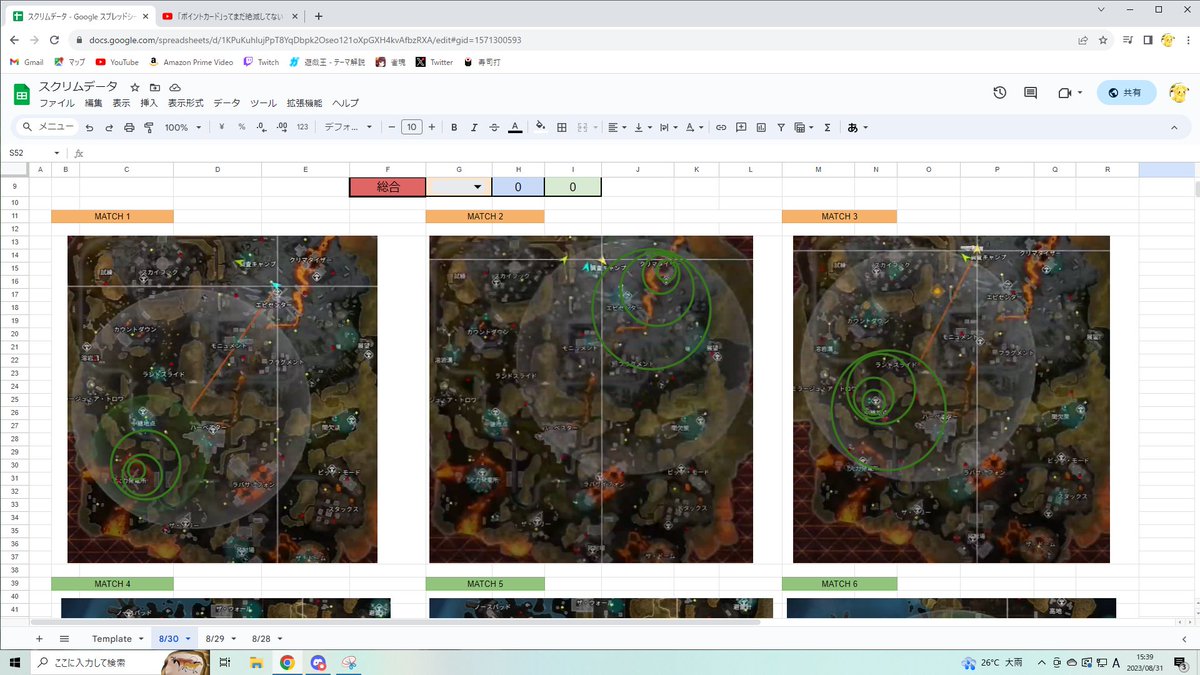The height and width of the screenshot is (675, 1200).
Task: Increase font size with plus button
Action: pos(432,128)
